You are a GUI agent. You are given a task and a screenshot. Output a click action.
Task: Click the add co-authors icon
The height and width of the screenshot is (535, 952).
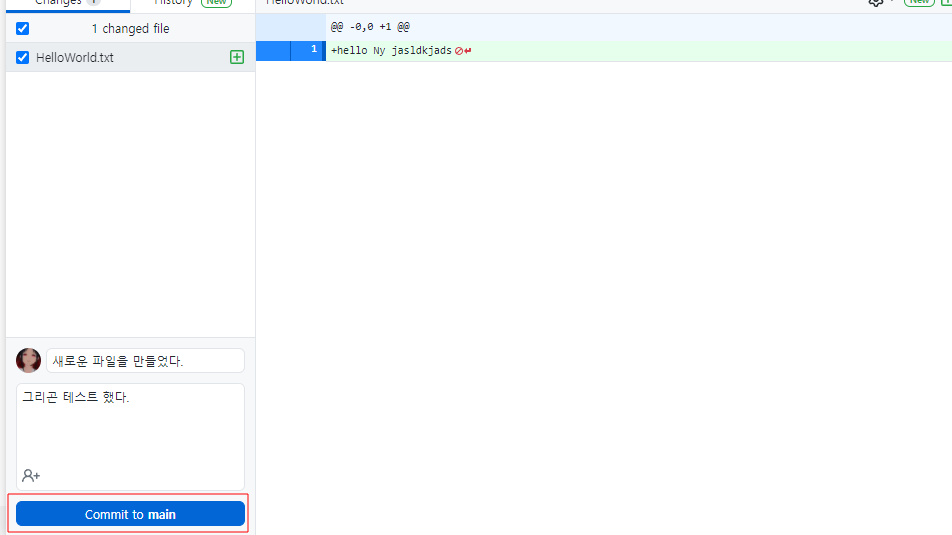(31, 475)
